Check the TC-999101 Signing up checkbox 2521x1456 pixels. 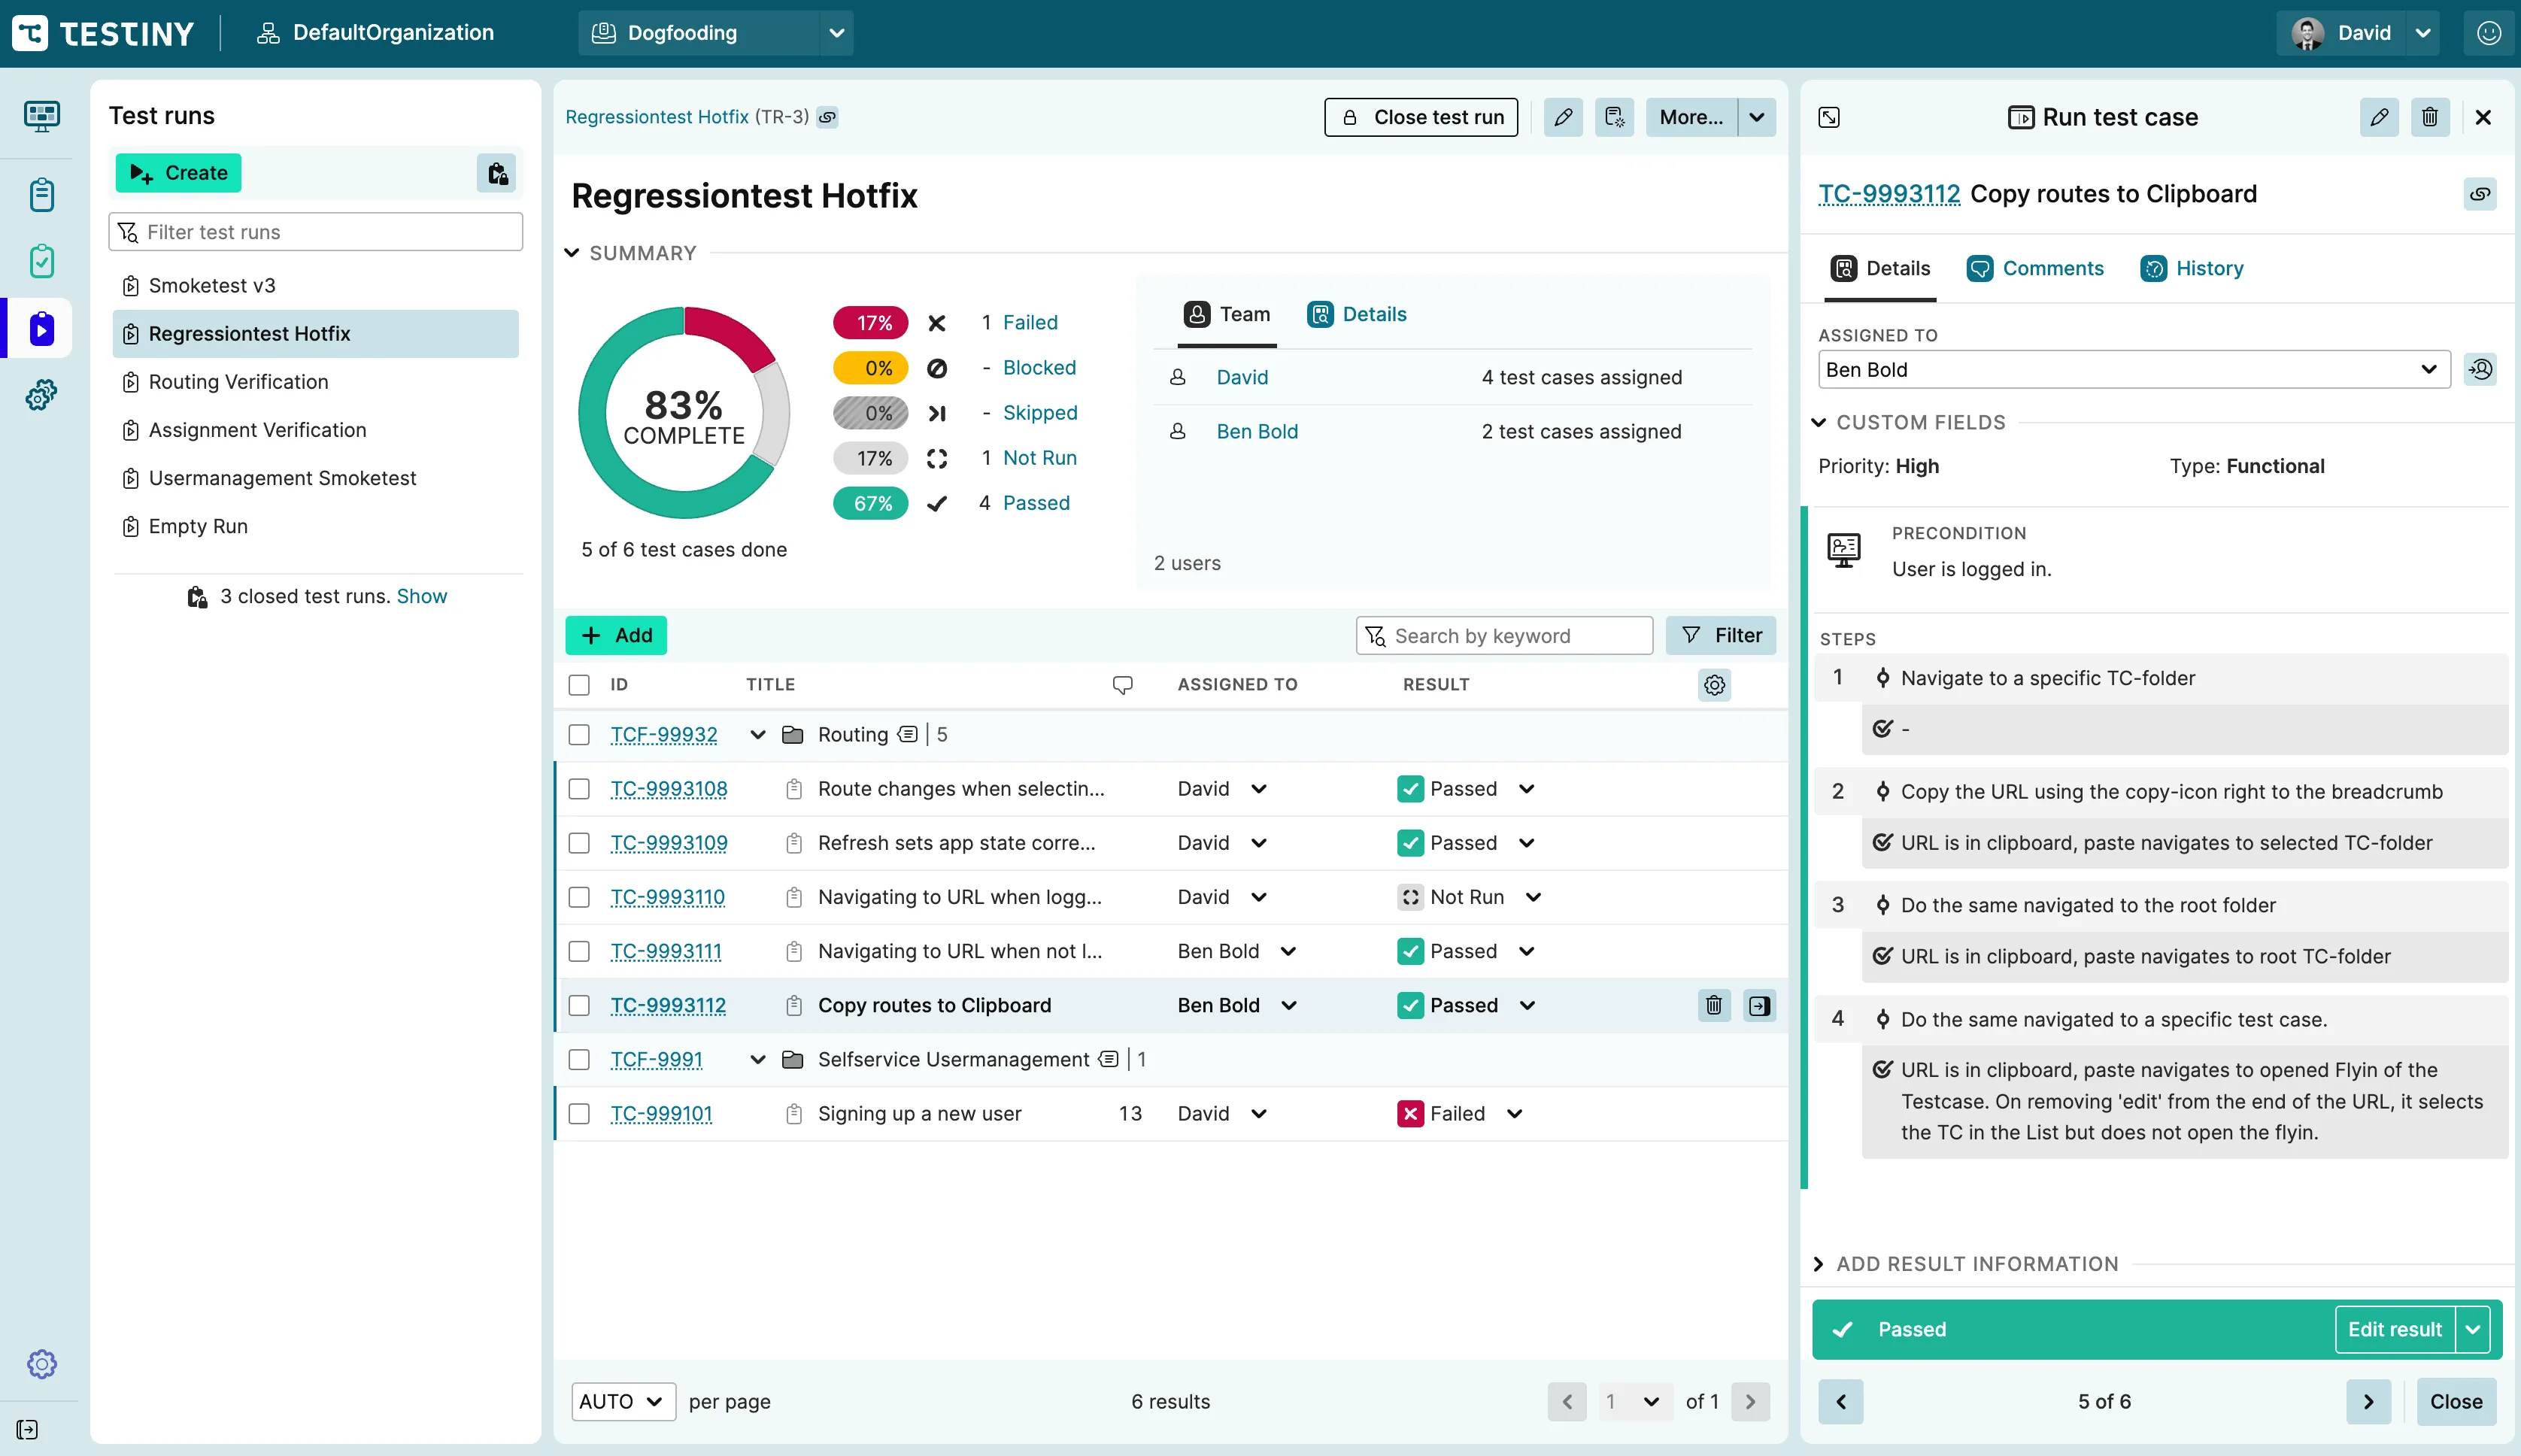pos(579,1114)
